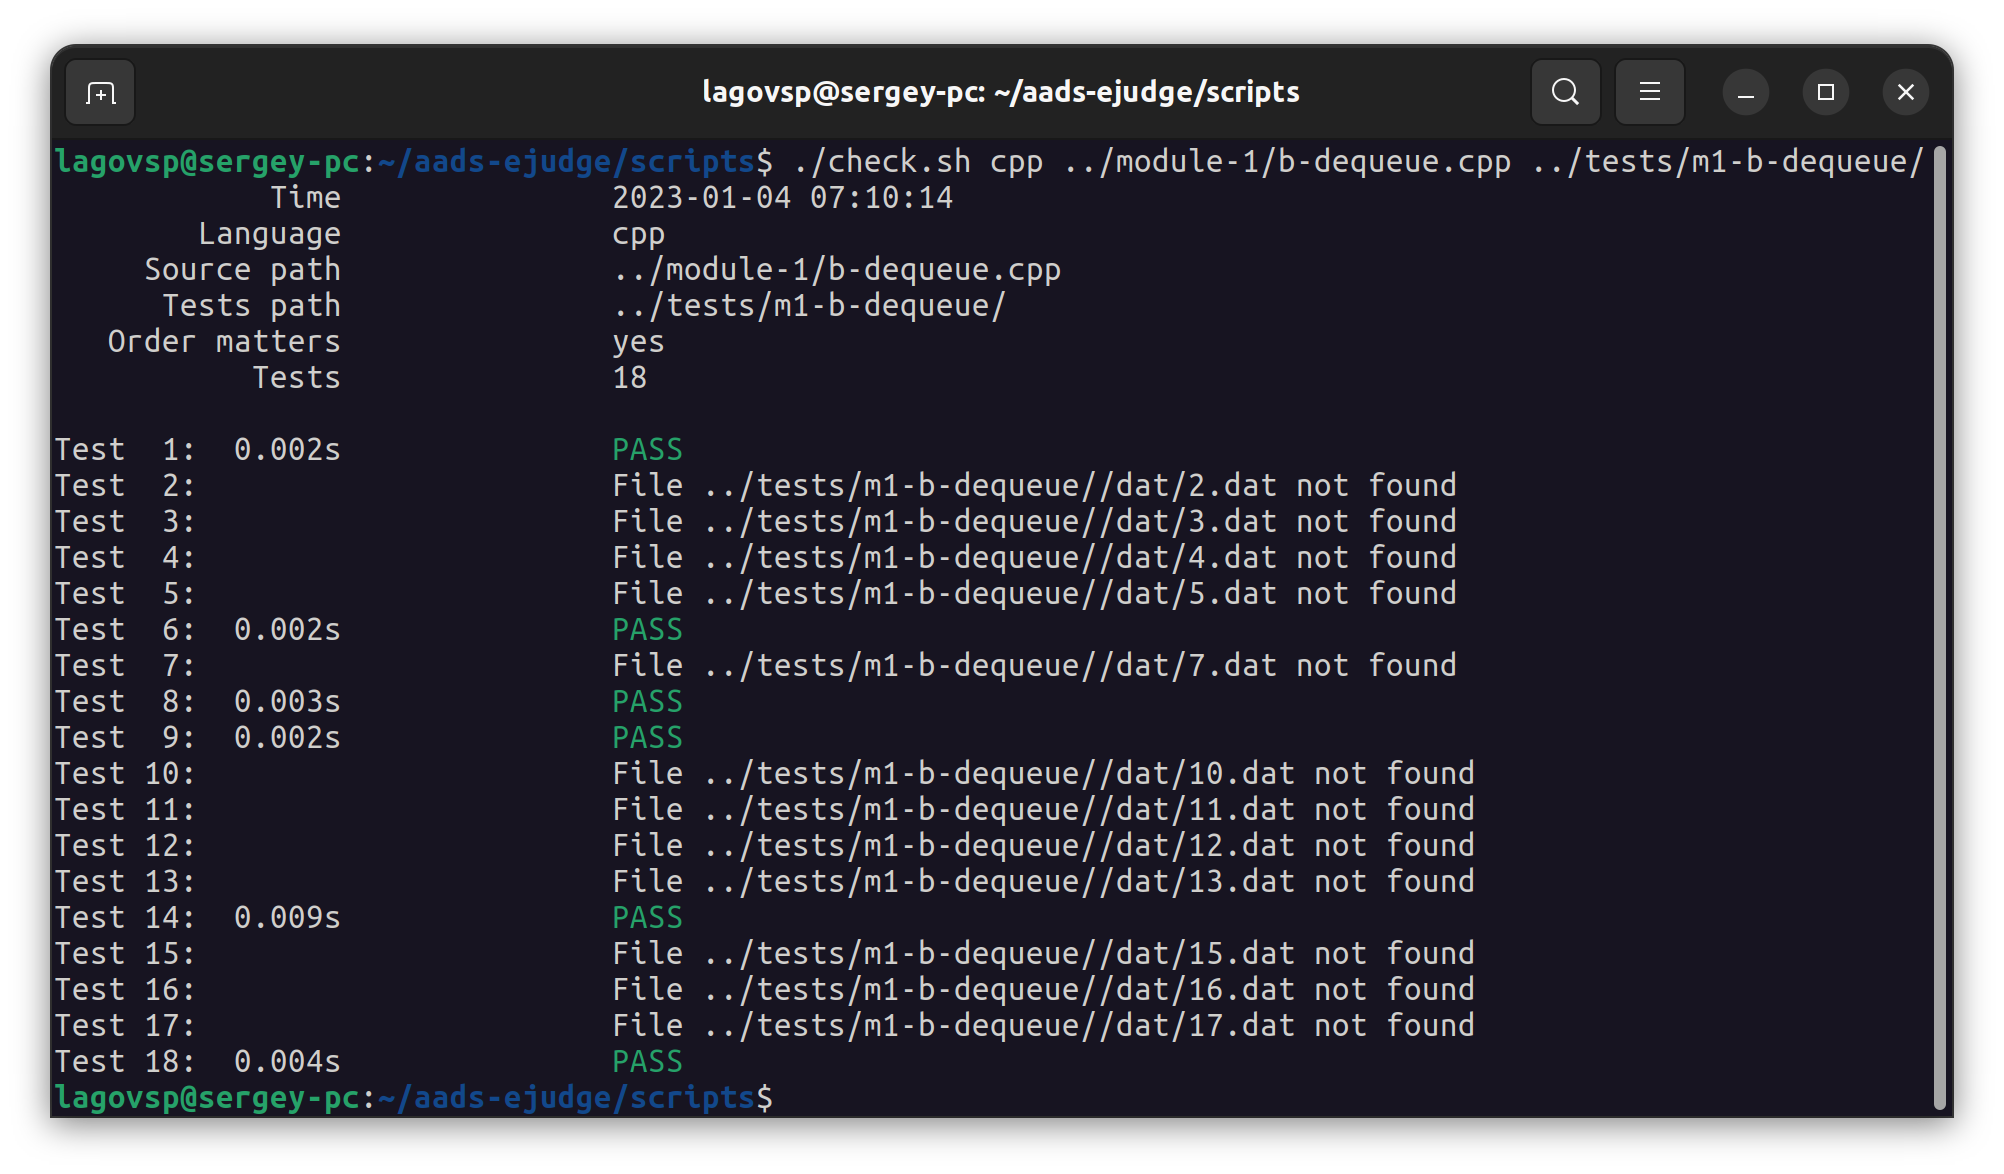Open a new terminal tab
2004x1174 pixels.
[x=100, y=93]
